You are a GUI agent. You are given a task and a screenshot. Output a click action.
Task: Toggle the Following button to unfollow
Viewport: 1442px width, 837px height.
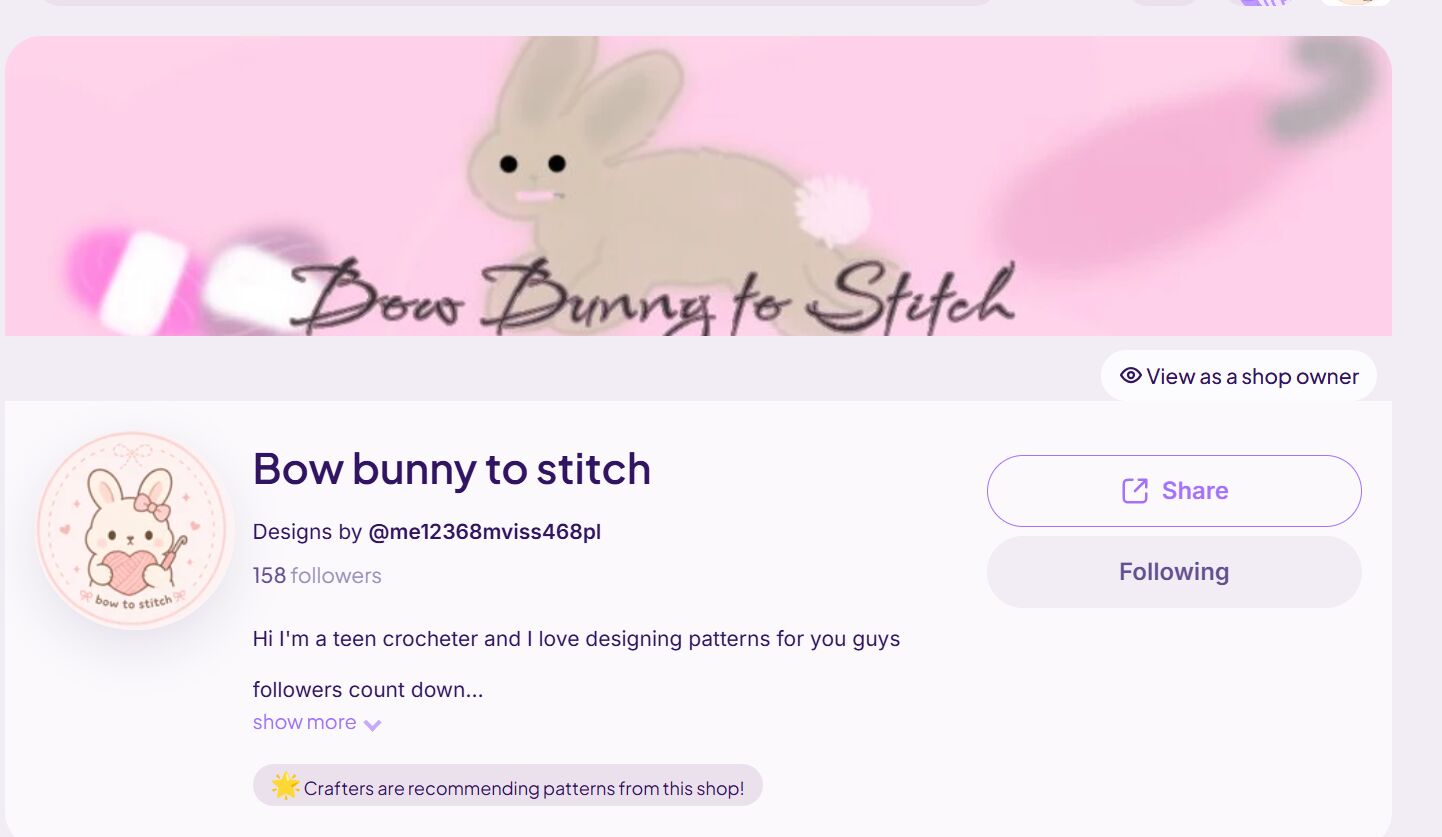[x=1174, y=572]
